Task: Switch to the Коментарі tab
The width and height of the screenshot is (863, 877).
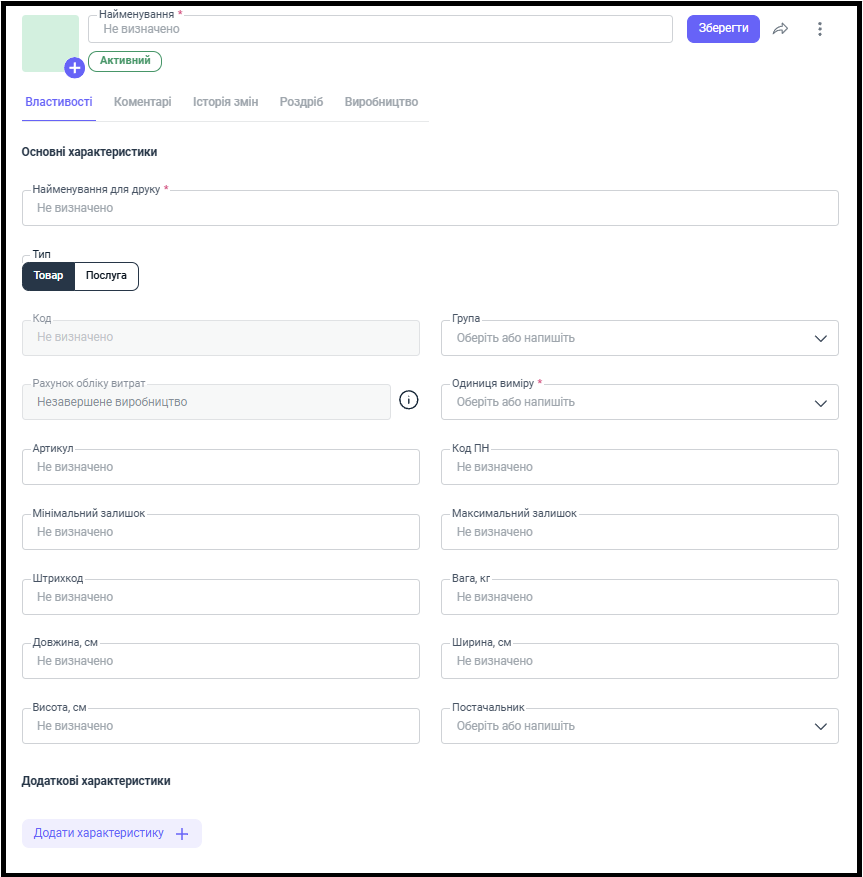Action: [x=143, y=102]
